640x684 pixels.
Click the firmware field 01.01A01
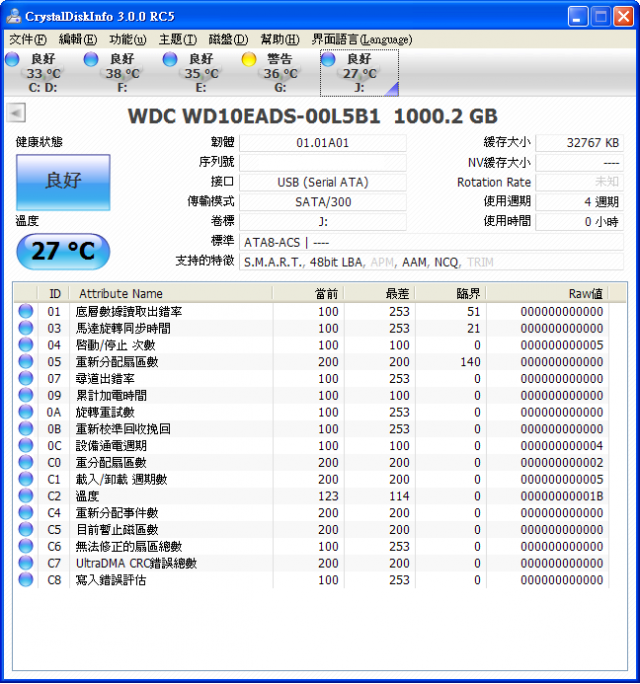pyautogui.click(x=323, y=143)
